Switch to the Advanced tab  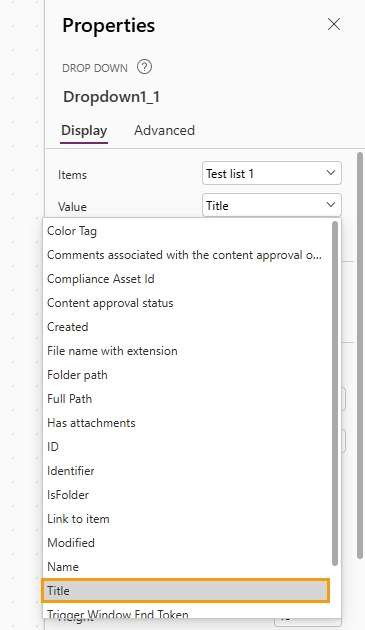[x=164, y=131]
